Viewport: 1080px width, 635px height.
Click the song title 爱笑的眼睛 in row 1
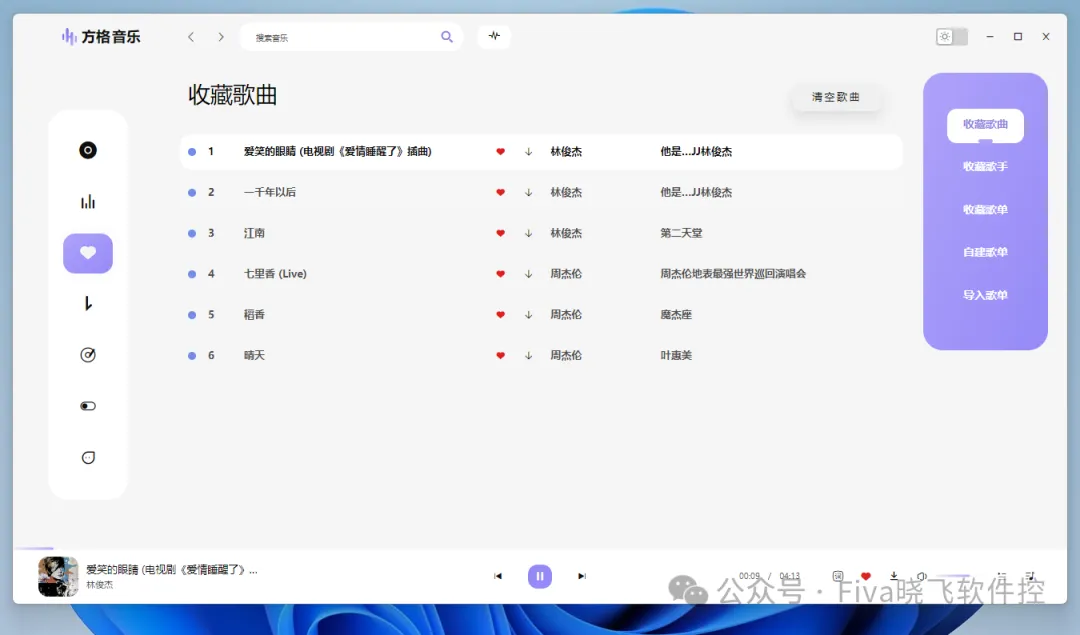pyautogui.click(x=338, y=152)
